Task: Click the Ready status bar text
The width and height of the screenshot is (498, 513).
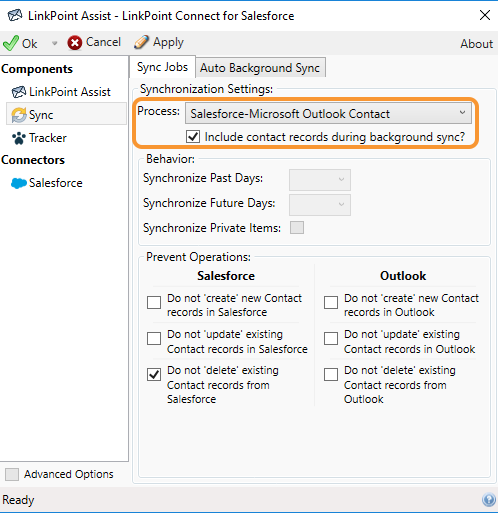Action: (x=18, y=500)
